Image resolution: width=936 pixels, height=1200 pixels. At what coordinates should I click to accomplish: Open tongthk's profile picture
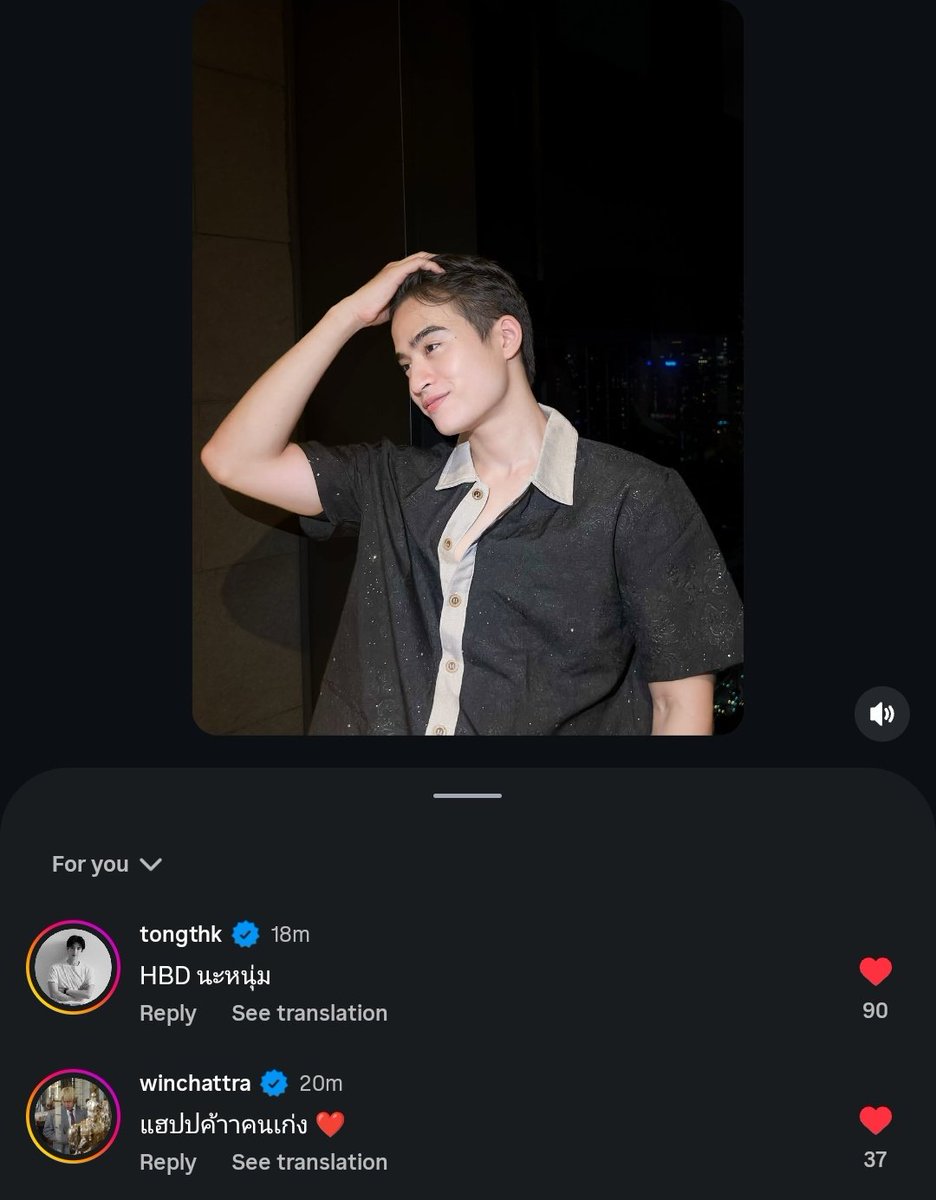tap(73, 968)
